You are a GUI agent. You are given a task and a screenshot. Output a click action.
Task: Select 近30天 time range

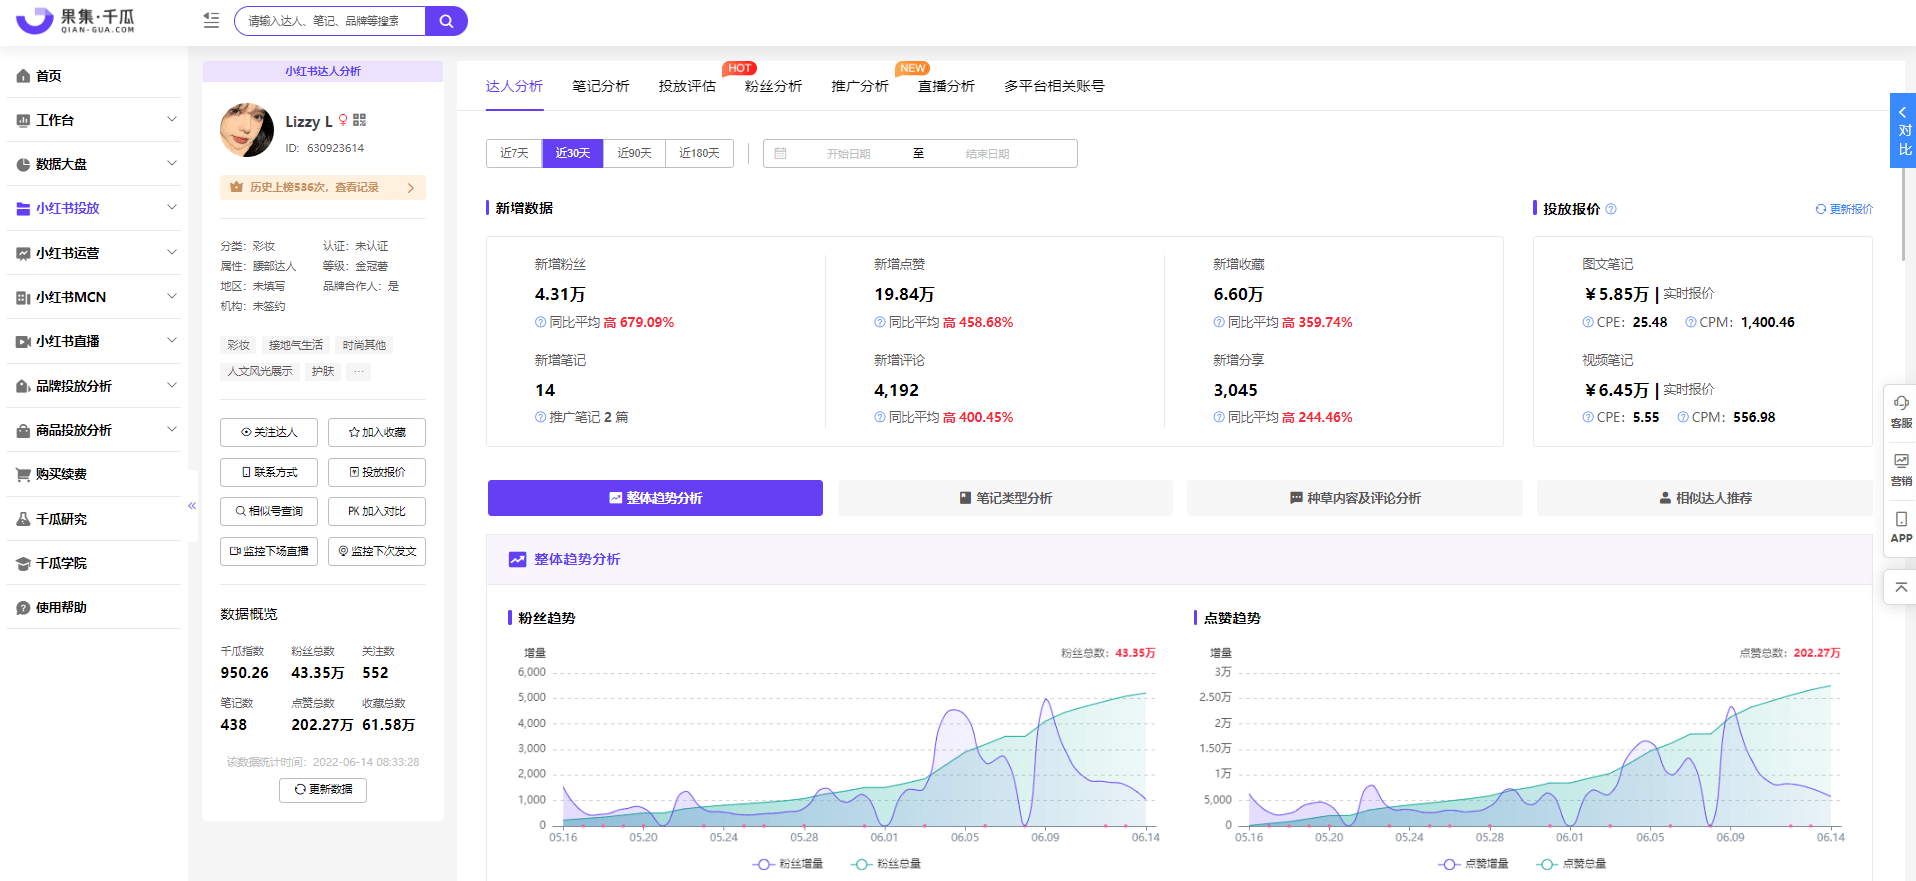click(x=573, y=153)
